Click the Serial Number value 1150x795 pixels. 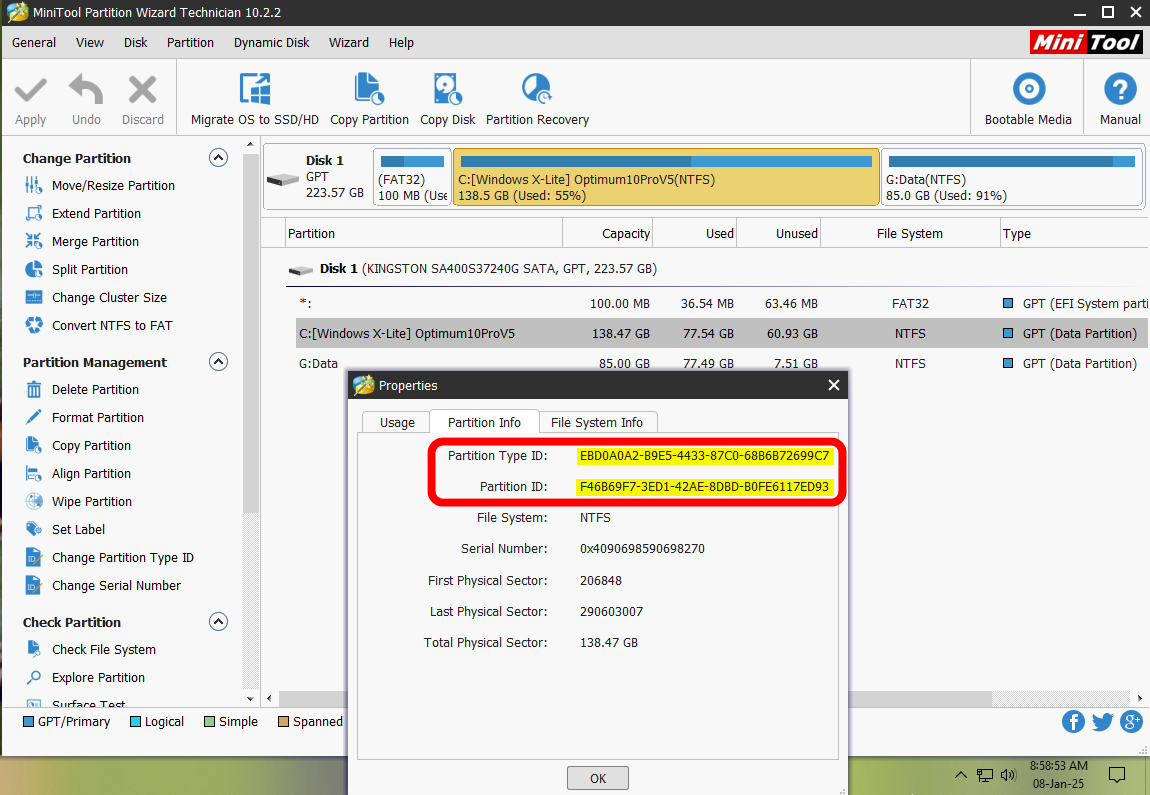pos(642,549)
